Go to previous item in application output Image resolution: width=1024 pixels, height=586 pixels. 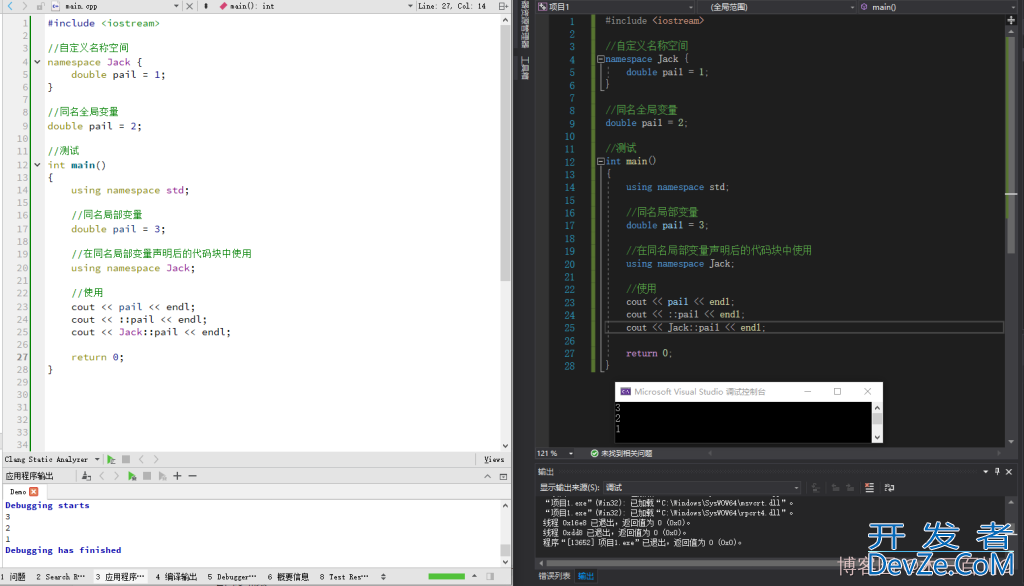102,476
